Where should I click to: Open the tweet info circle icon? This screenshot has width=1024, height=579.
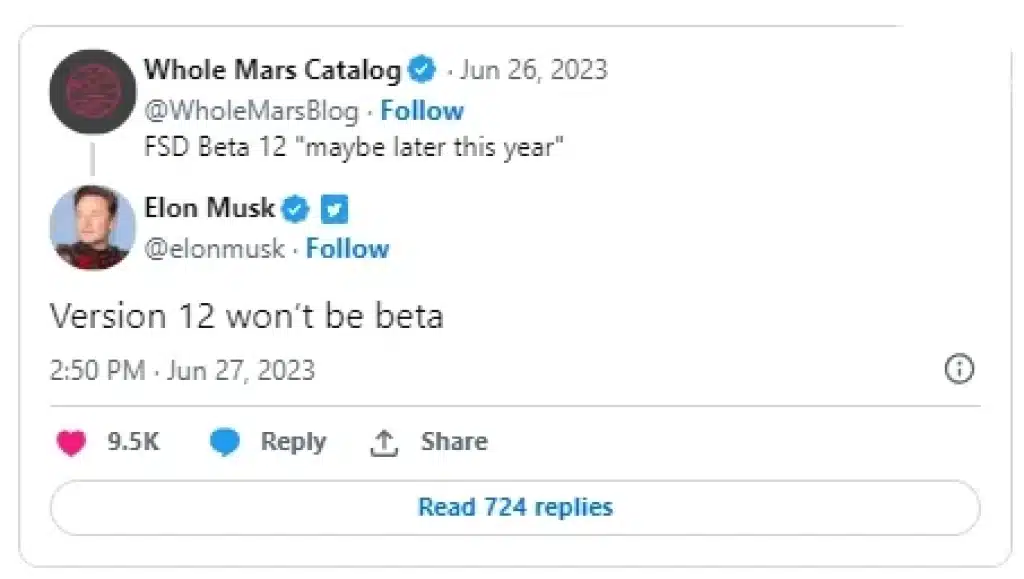pos(959,369)
